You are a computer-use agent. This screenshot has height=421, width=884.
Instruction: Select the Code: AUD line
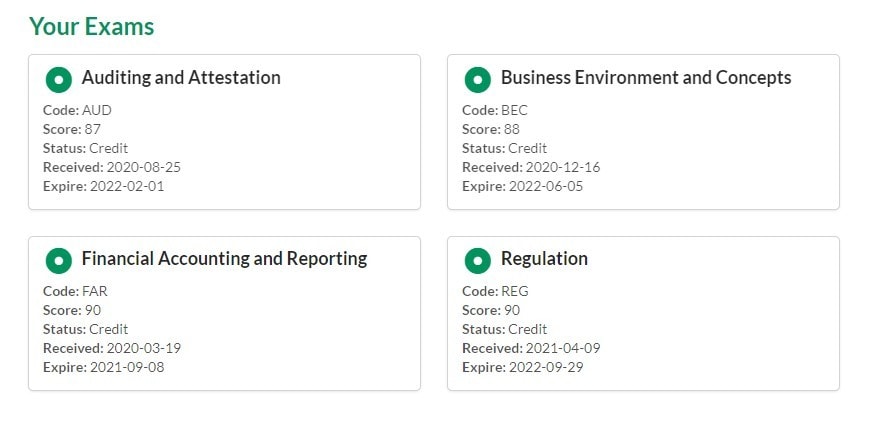(77, 110)
